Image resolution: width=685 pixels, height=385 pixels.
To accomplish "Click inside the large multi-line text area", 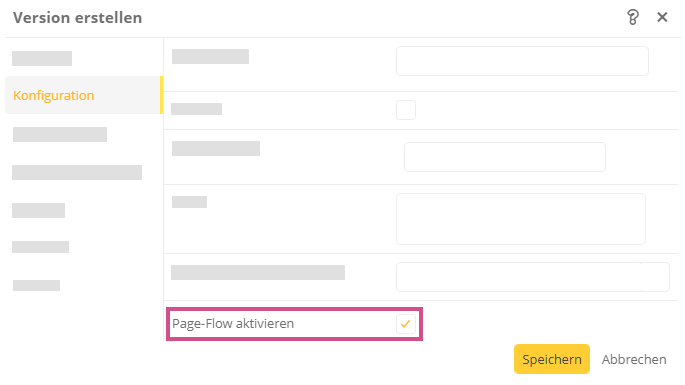I will click(520, 219).
